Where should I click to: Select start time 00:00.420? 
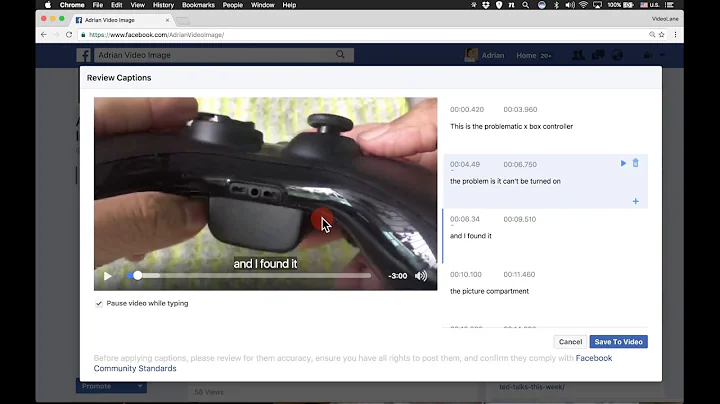point(467,109)
